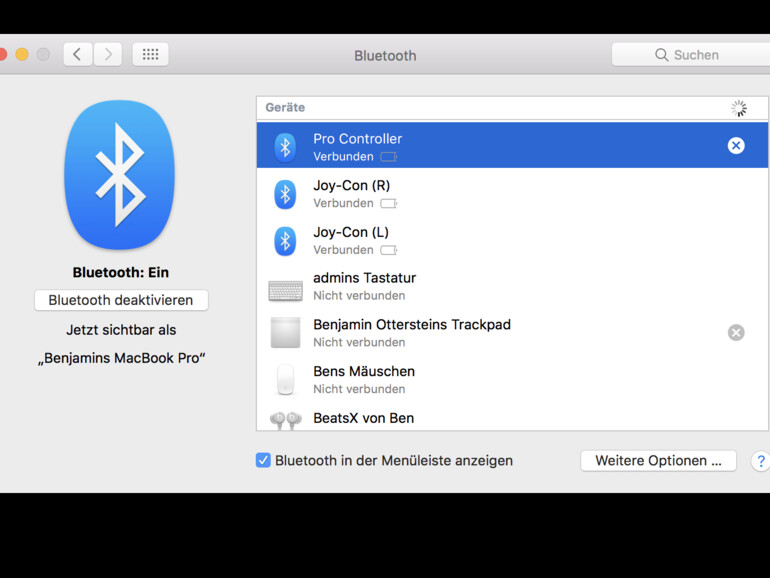Open Weitere Optionen ...
This screenshot has height=578, width=770.
click(x=658, y=461)
